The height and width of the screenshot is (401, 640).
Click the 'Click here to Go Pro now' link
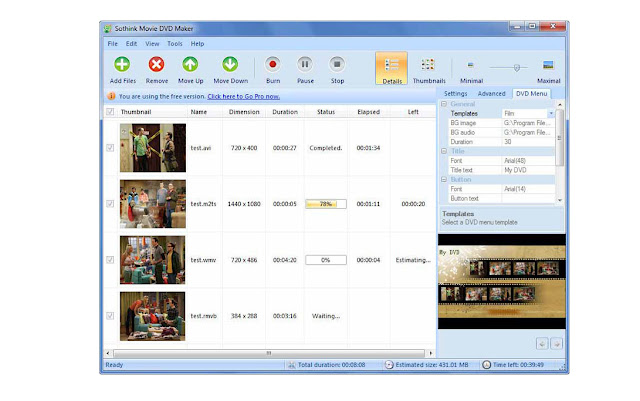pos(244,96)
